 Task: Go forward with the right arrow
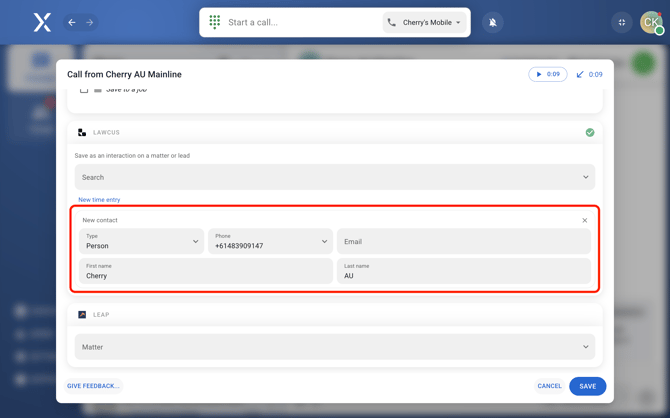(x=89, y=22)
